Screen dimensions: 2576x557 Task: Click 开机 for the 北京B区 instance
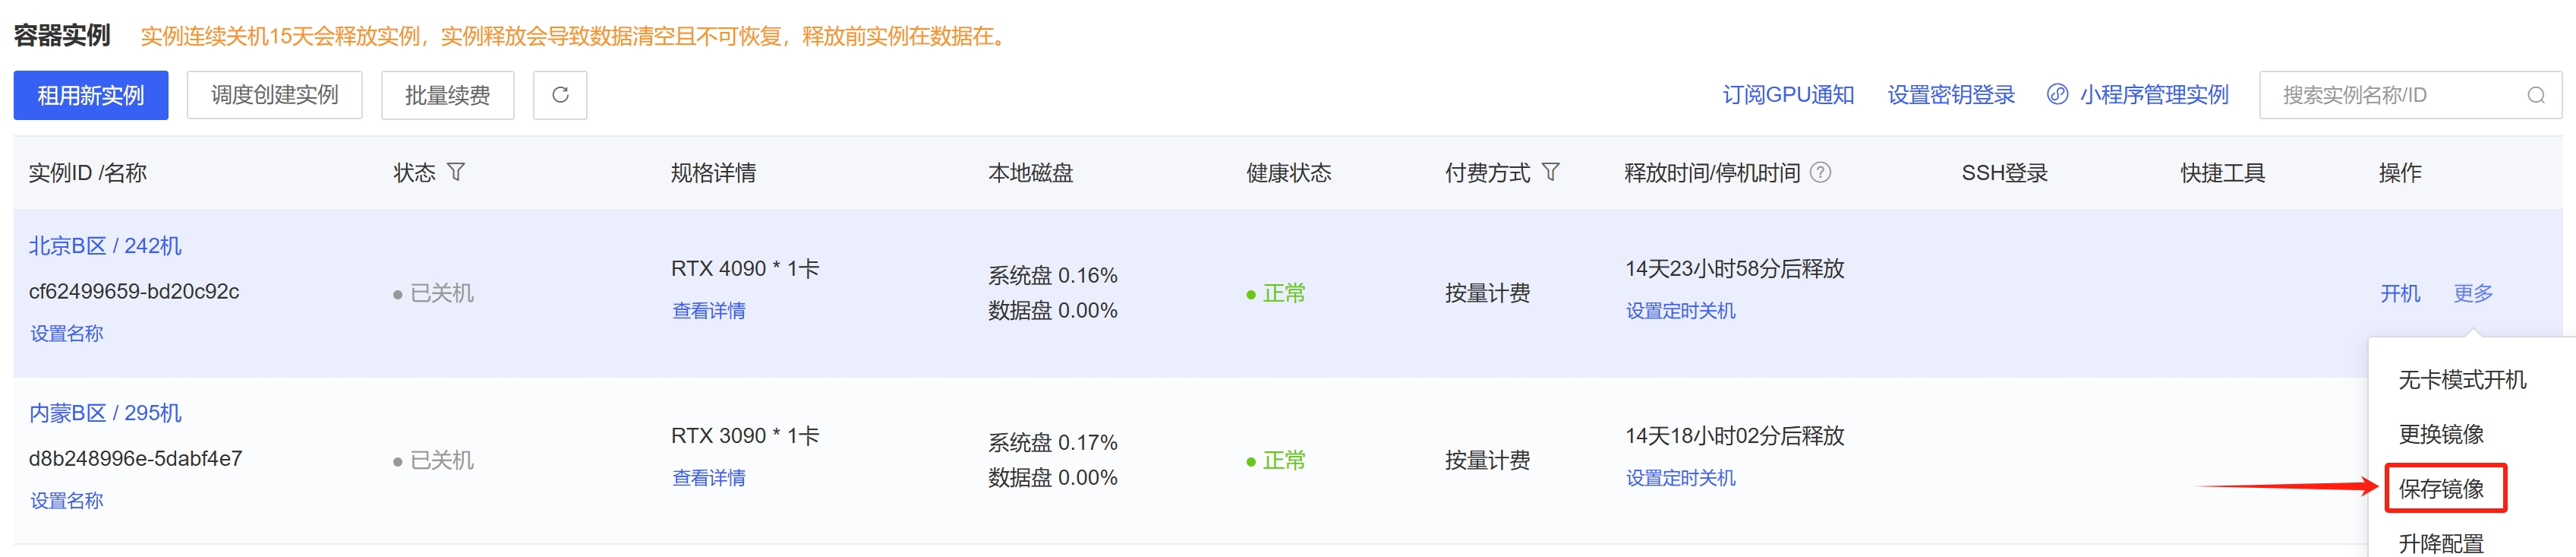(x=2400, y=293)
